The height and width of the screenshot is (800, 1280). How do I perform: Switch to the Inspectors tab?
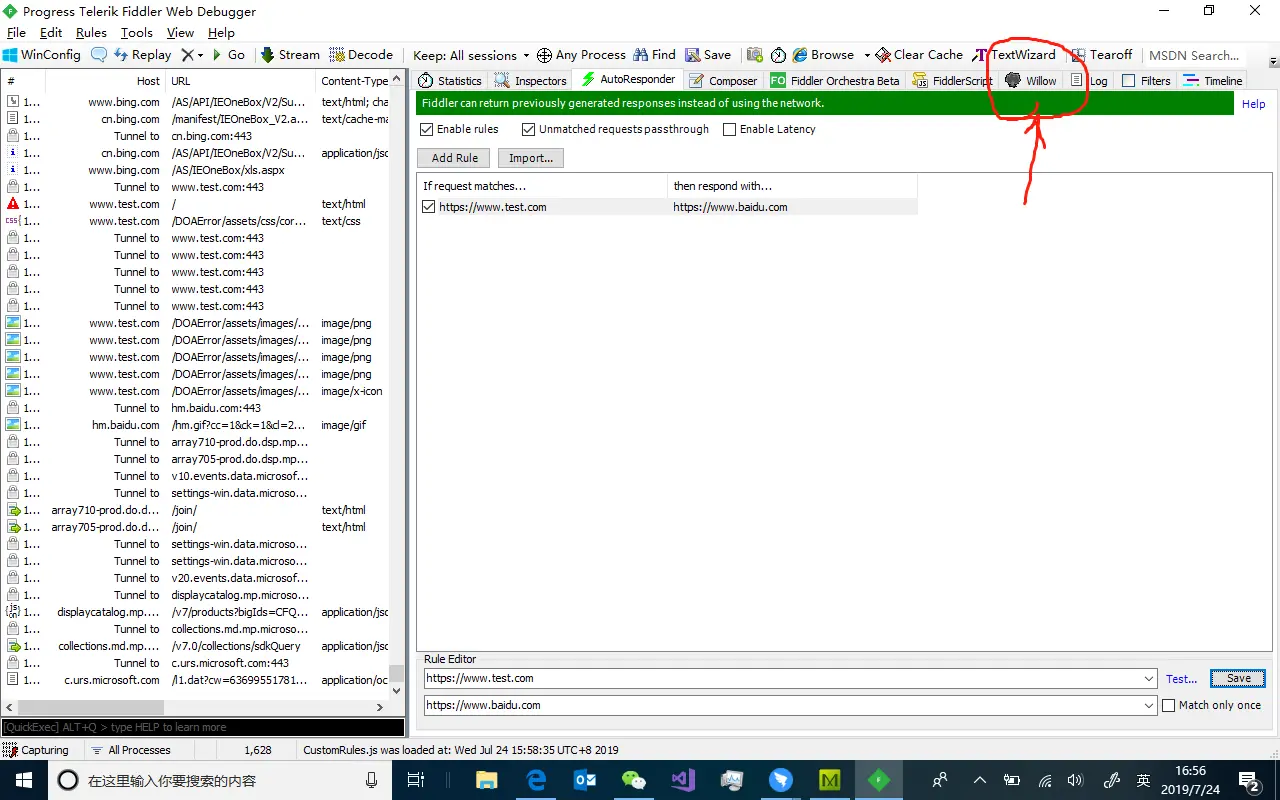point(531,81)
